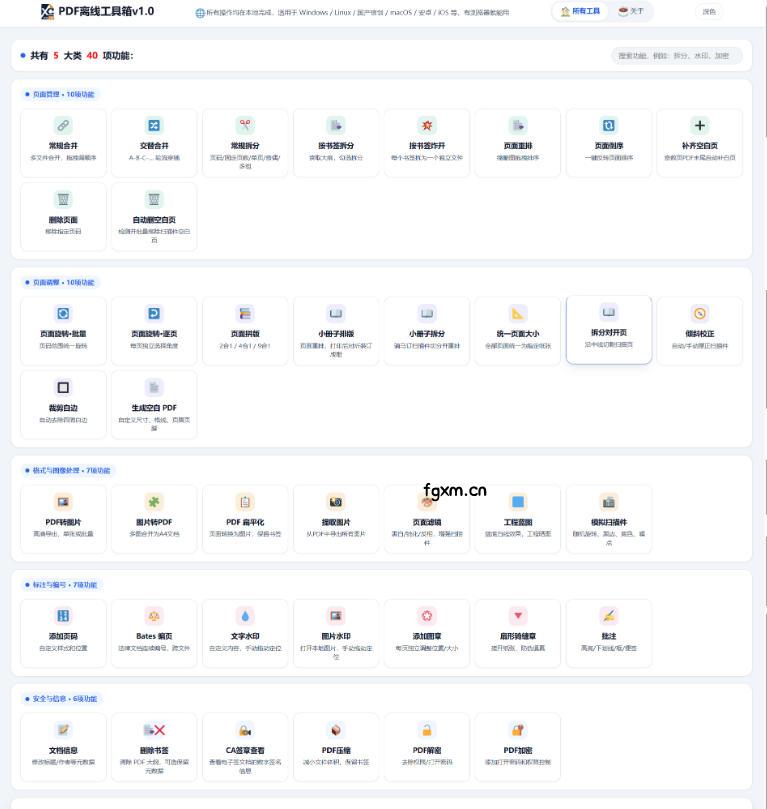This screenshot has height=809, width=767.
Task: Click the 标注与编号 section label
Action: [61, 585]
